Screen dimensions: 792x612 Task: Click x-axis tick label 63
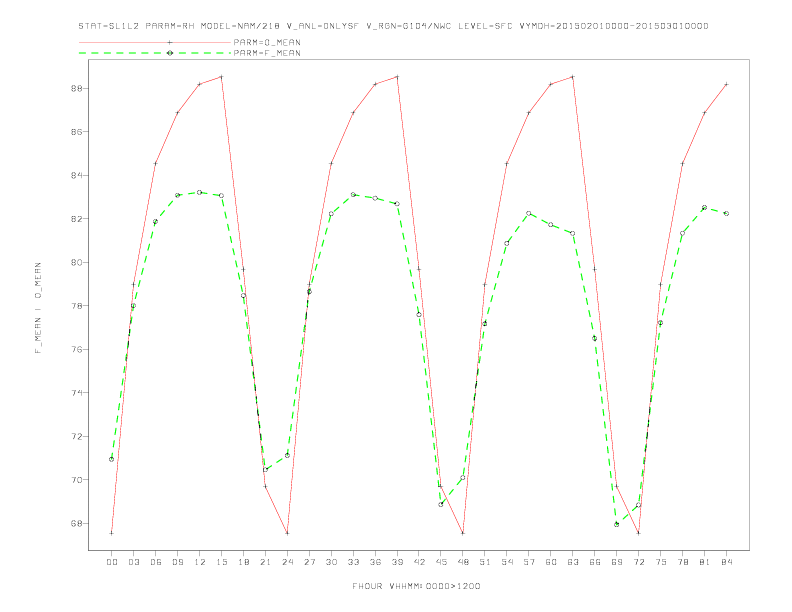click(573, 562)
